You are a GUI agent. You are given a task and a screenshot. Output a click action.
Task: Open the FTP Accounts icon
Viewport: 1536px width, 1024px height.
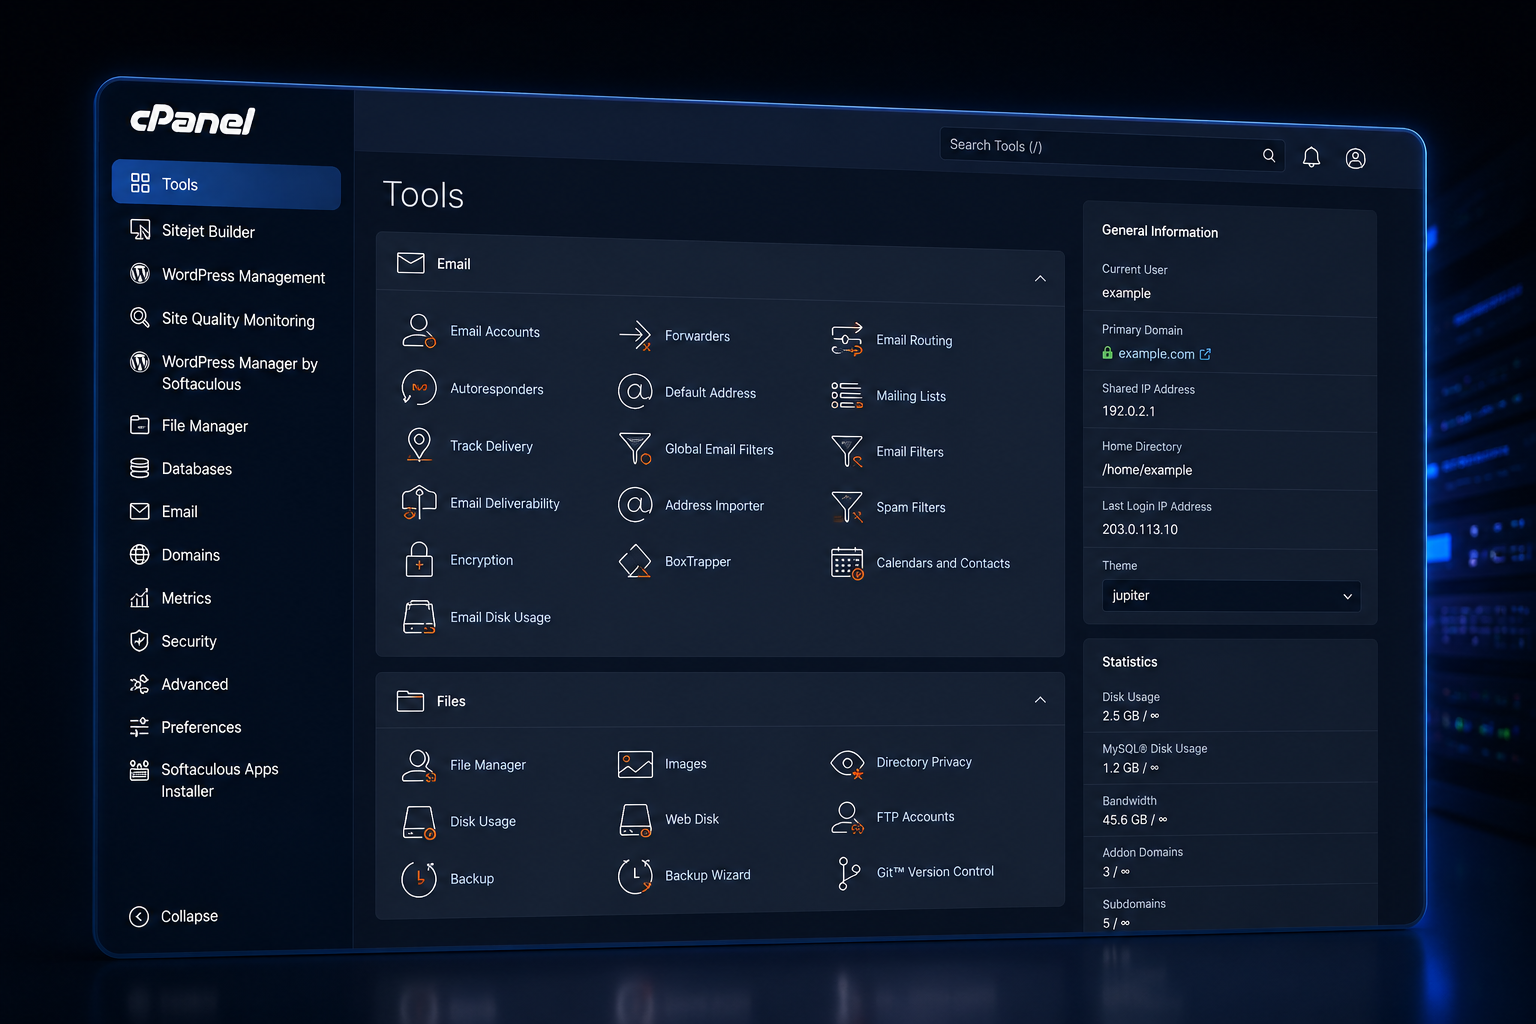(847, 817)
